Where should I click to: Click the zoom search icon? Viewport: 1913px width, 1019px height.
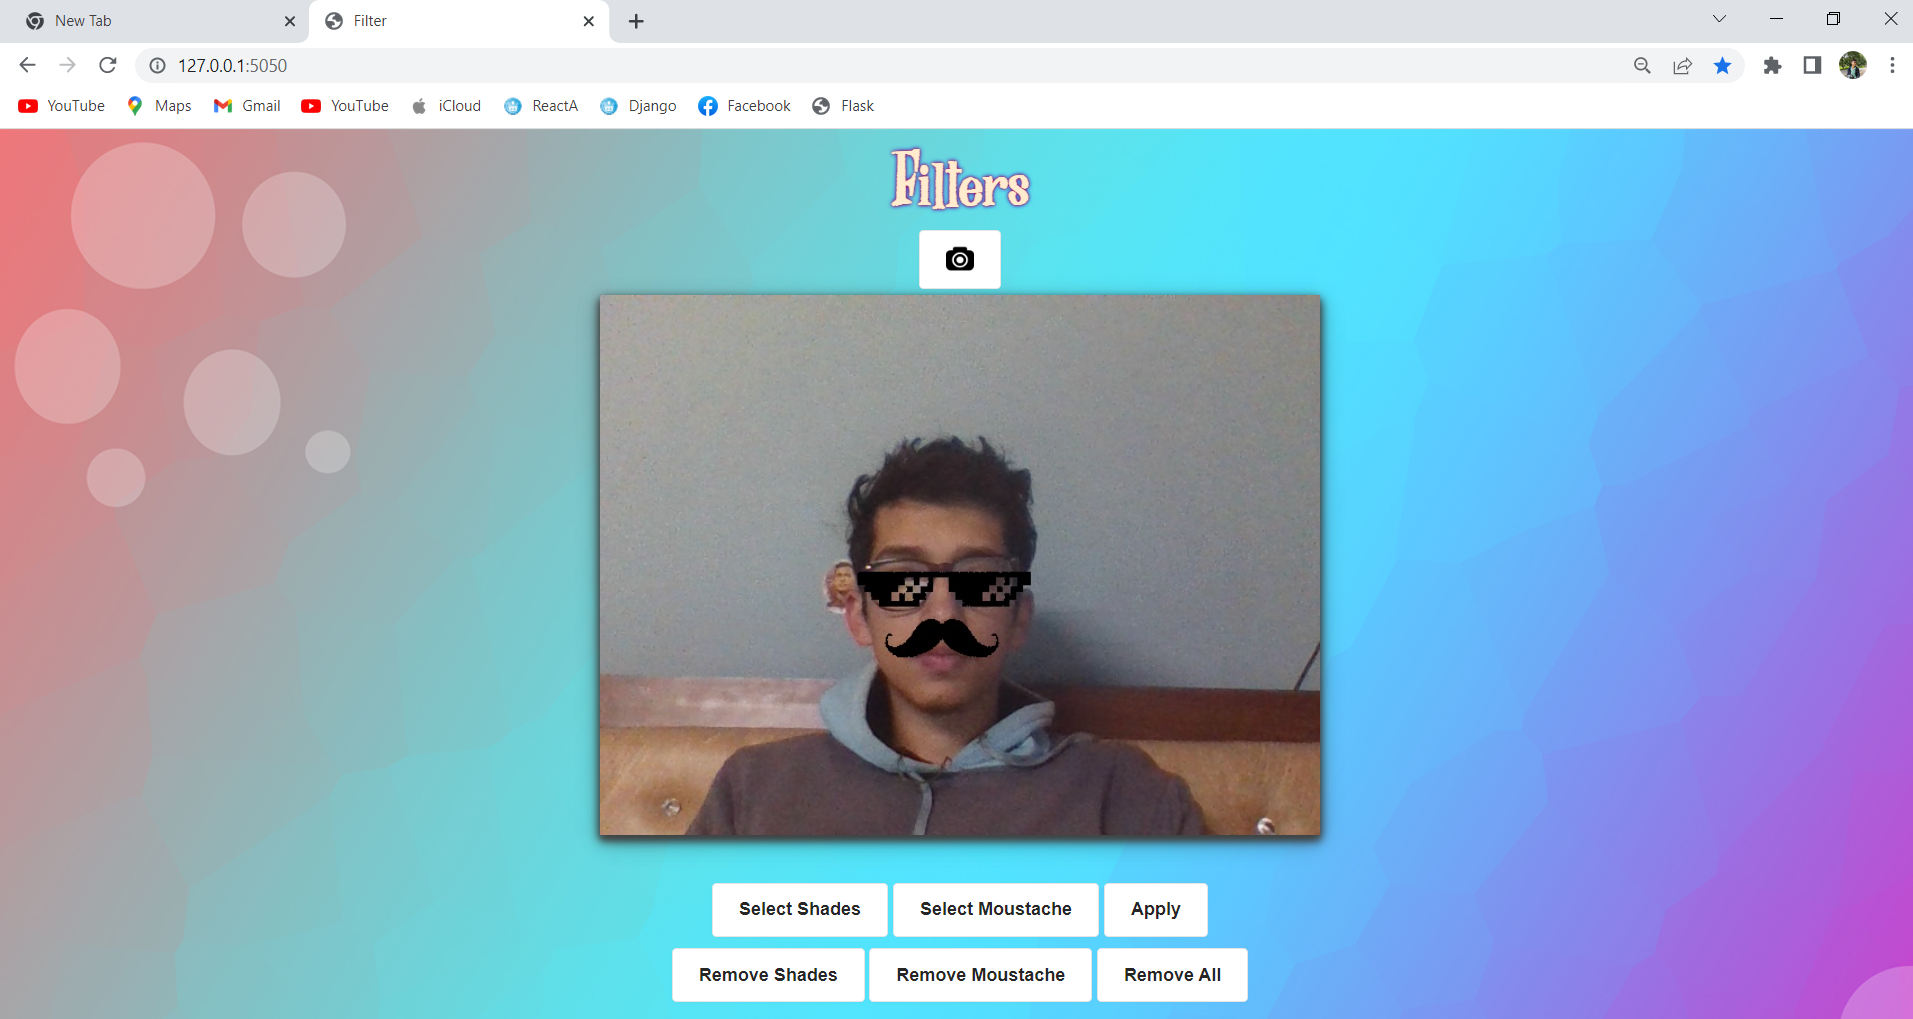(x=1641, y=65)
